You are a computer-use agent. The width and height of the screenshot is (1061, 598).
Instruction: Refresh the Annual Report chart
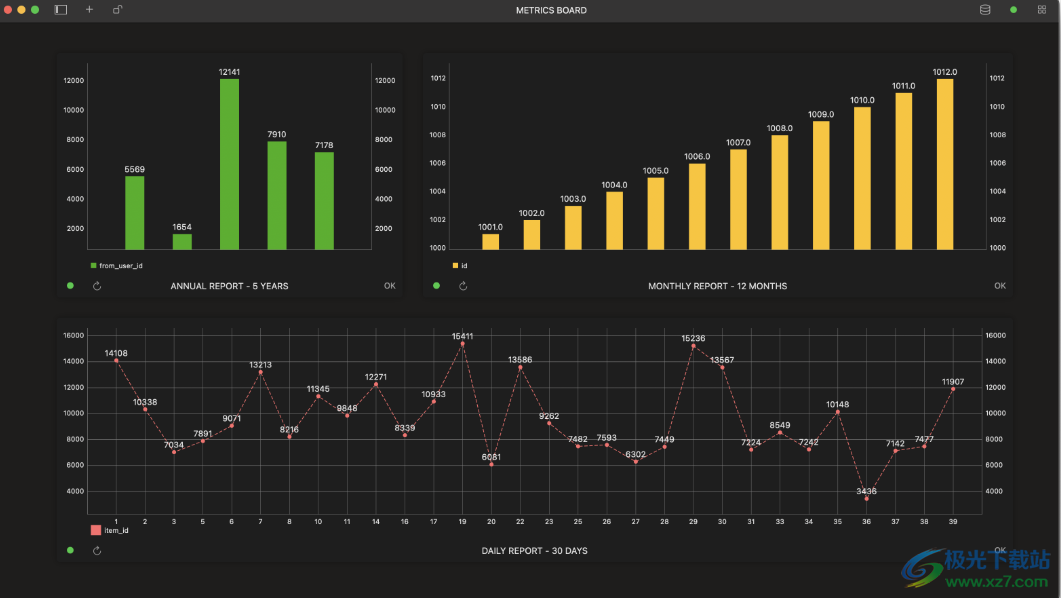97,286
